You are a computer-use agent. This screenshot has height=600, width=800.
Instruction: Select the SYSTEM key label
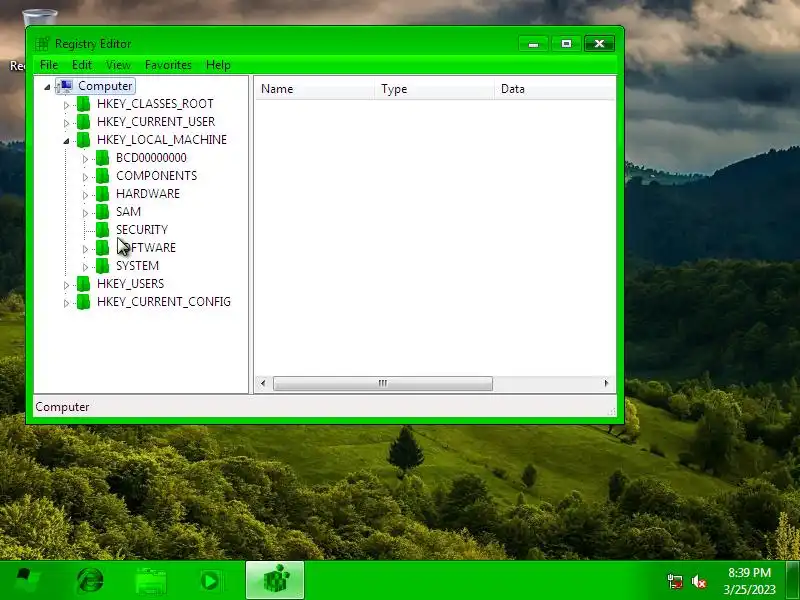(137, 265)
